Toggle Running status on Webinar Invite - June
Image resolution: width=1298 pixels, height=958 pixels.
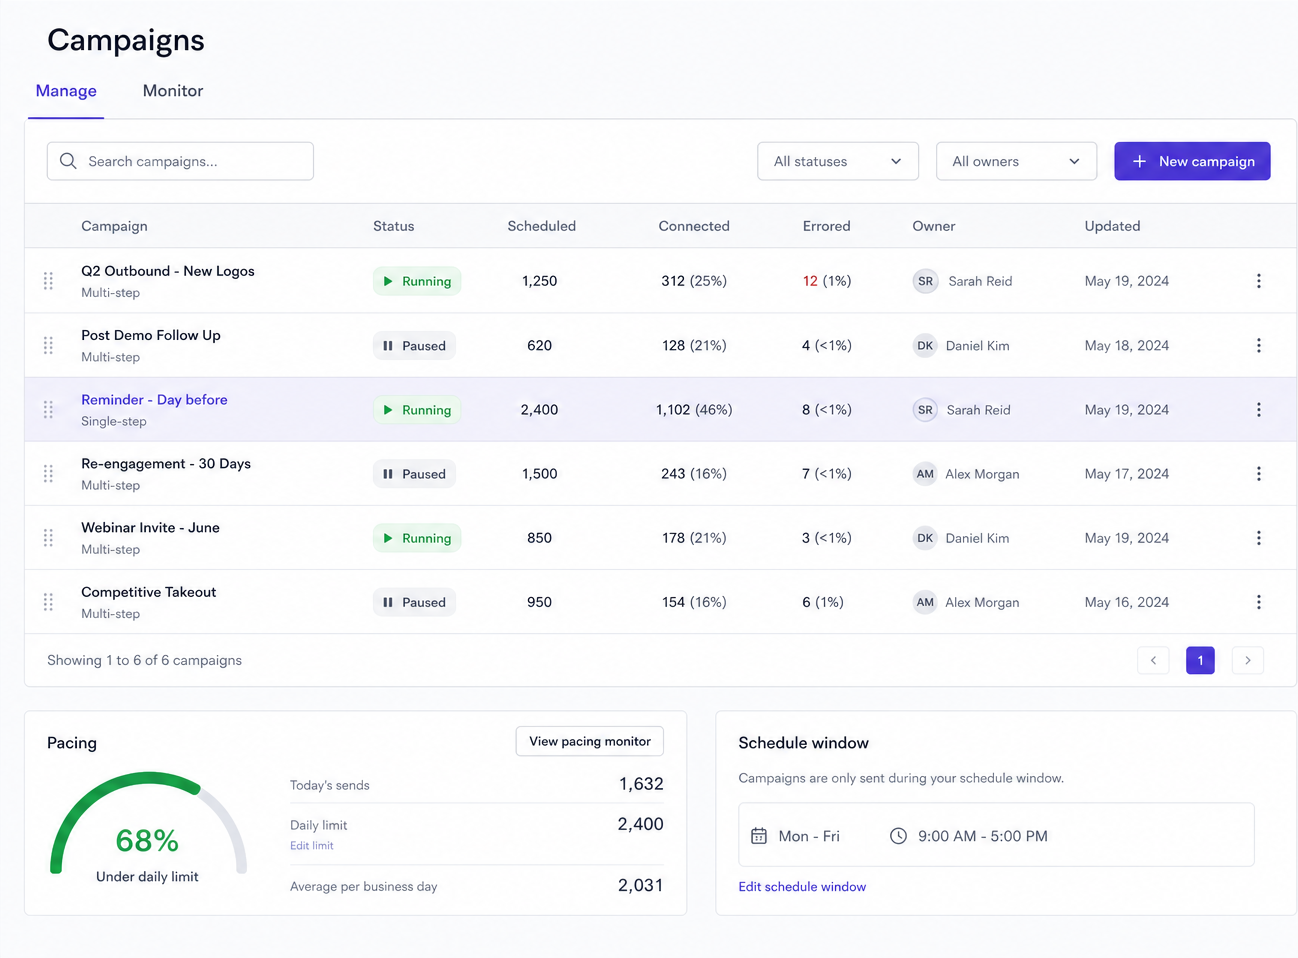click(417, 538)
